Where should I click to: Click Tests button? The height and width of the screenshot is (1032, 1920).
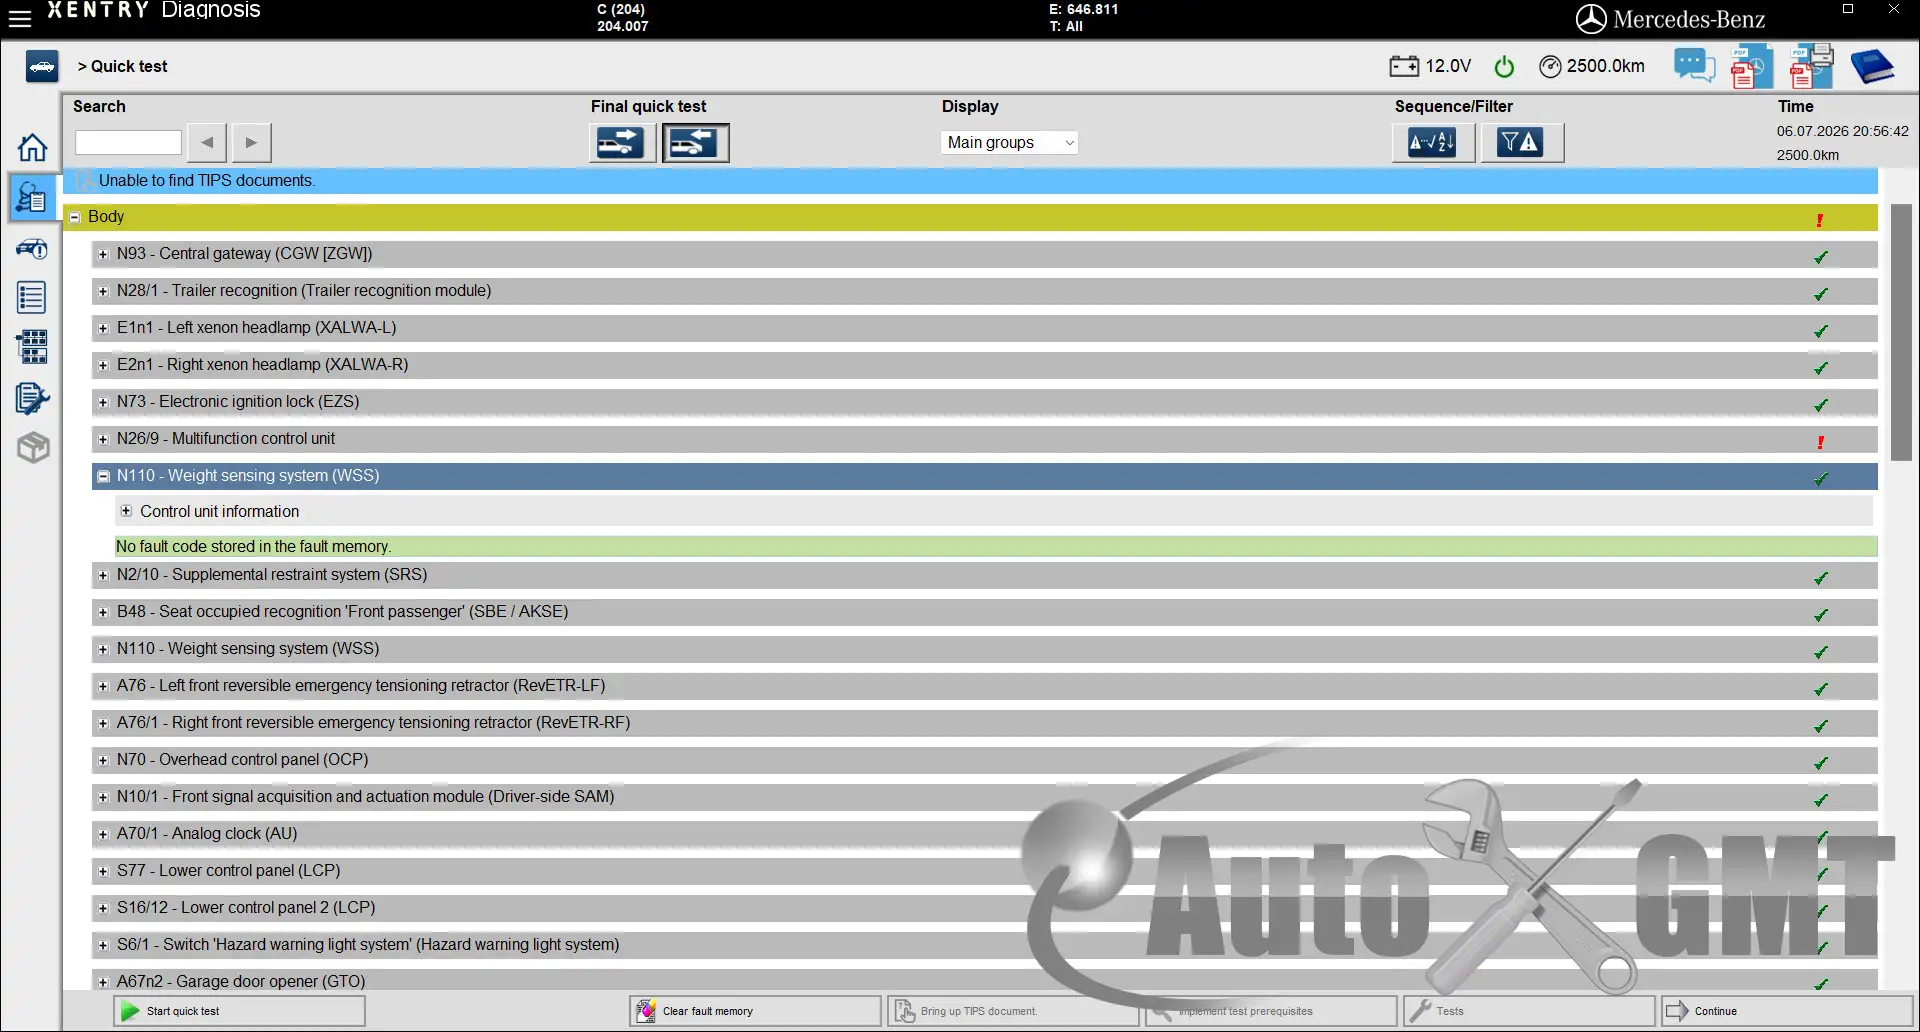[x=1529, y=1011]
